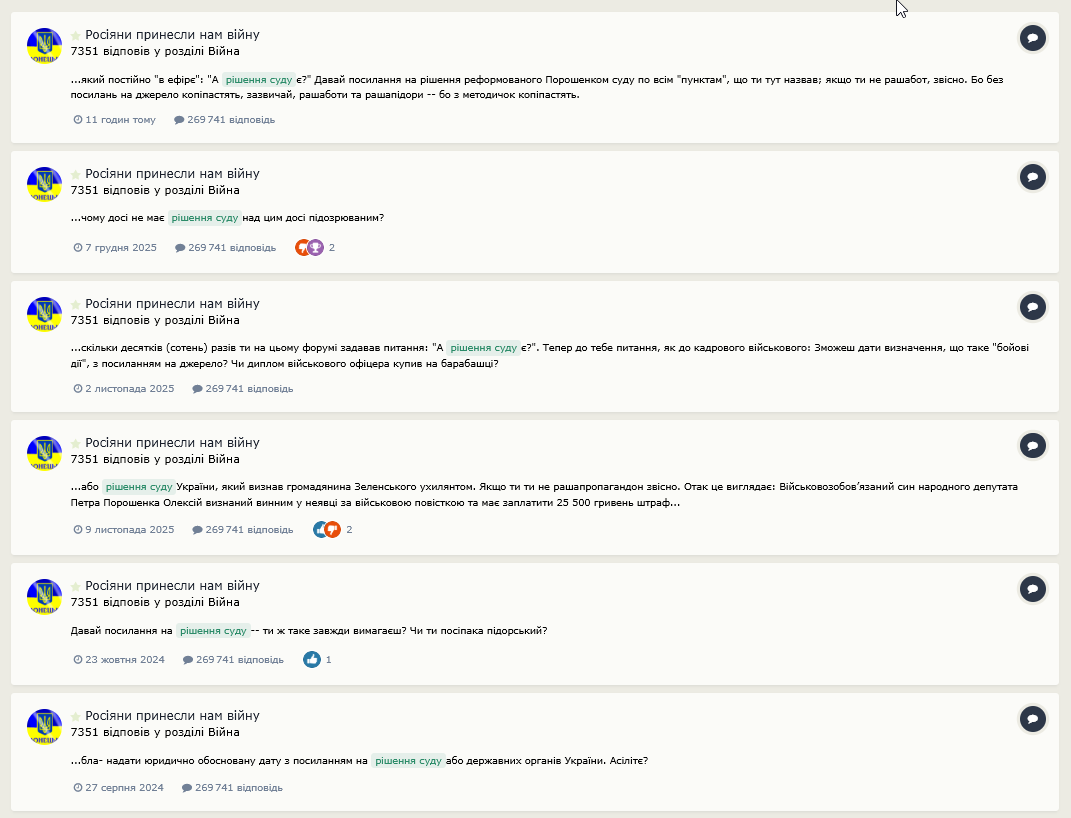
Task: Click comment bubble icon on the 23 жовтня 2024 post
Action: point(1032,589)
